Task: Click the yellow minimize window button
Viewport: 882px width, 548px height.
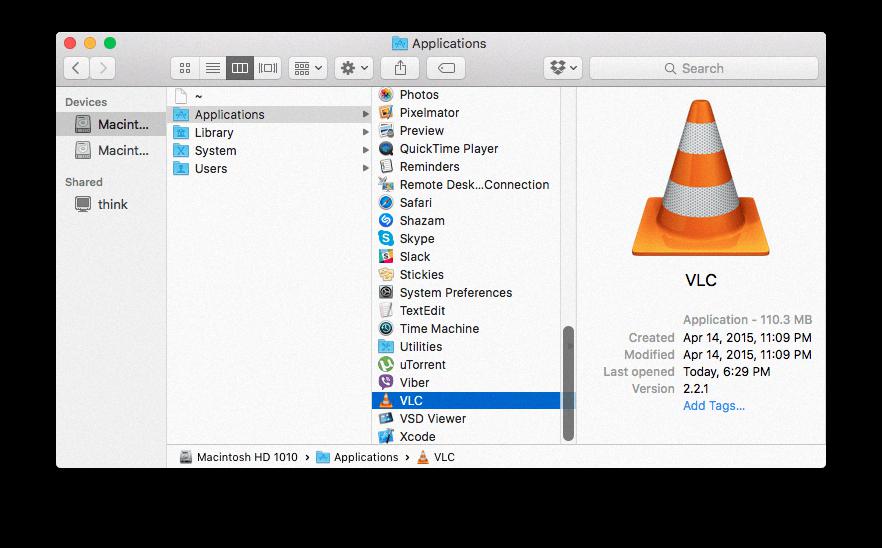Action: (90, 43)
